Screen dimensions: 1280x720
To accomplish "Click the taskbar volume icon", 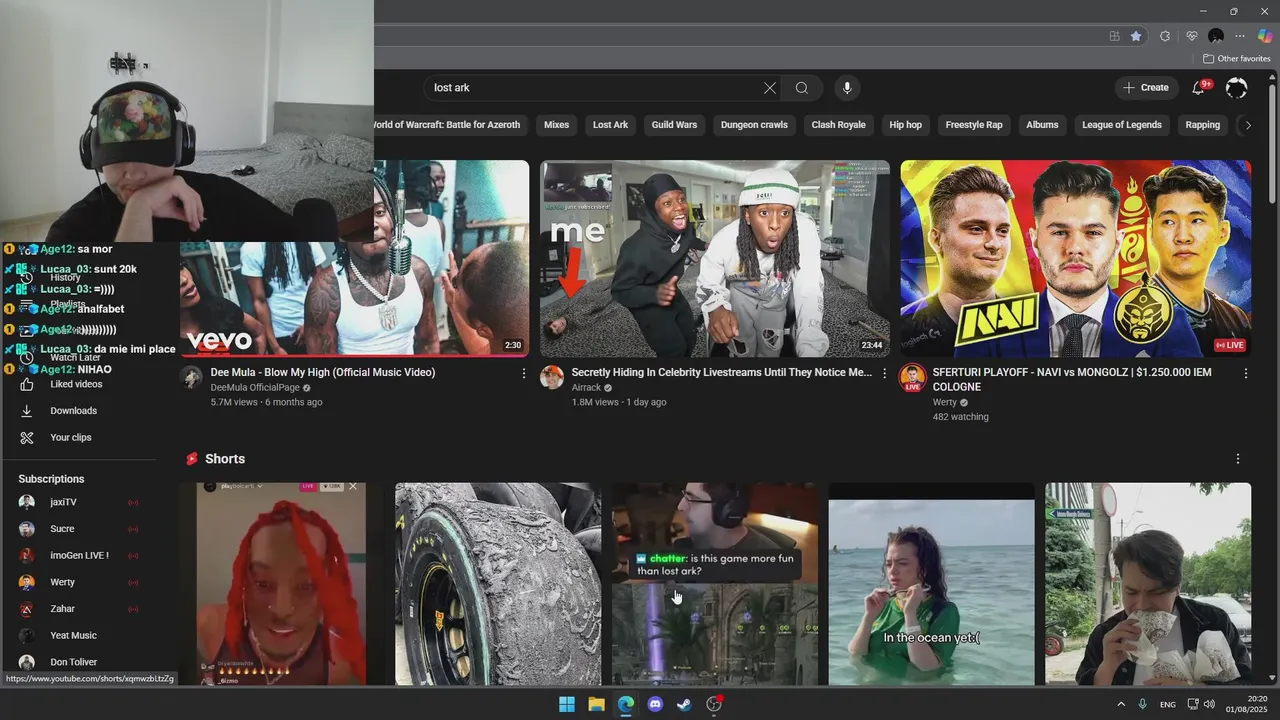I will click(1210, 704).
